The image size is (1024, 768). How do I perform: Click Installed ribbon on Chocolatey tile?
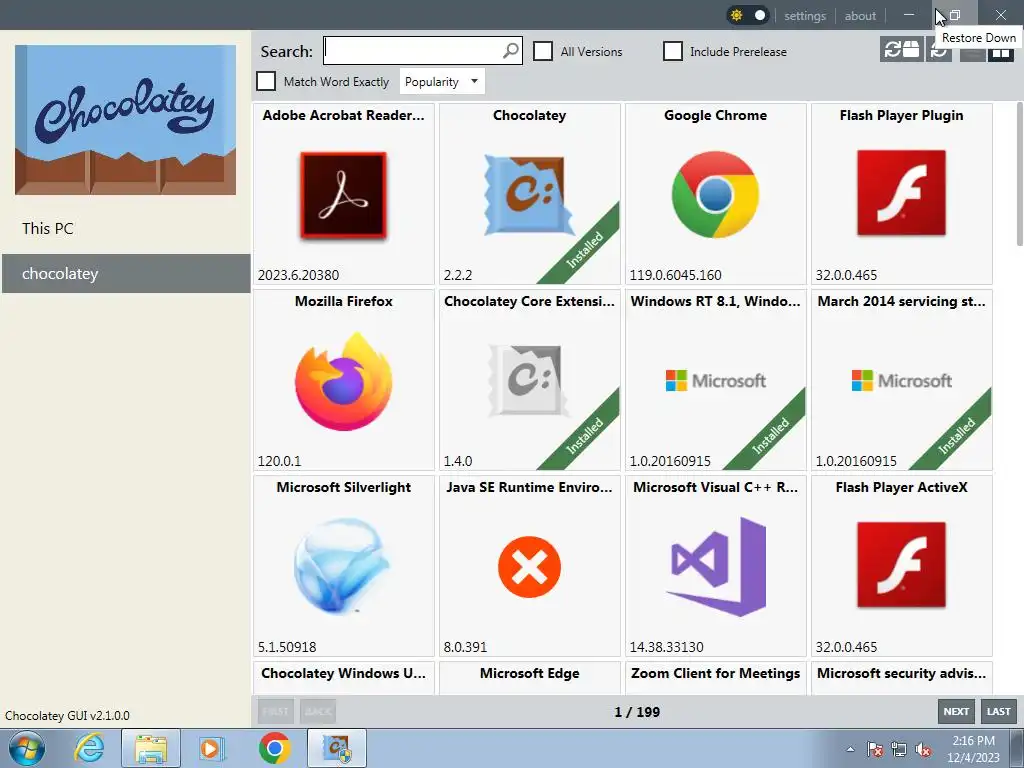(585, 249)
